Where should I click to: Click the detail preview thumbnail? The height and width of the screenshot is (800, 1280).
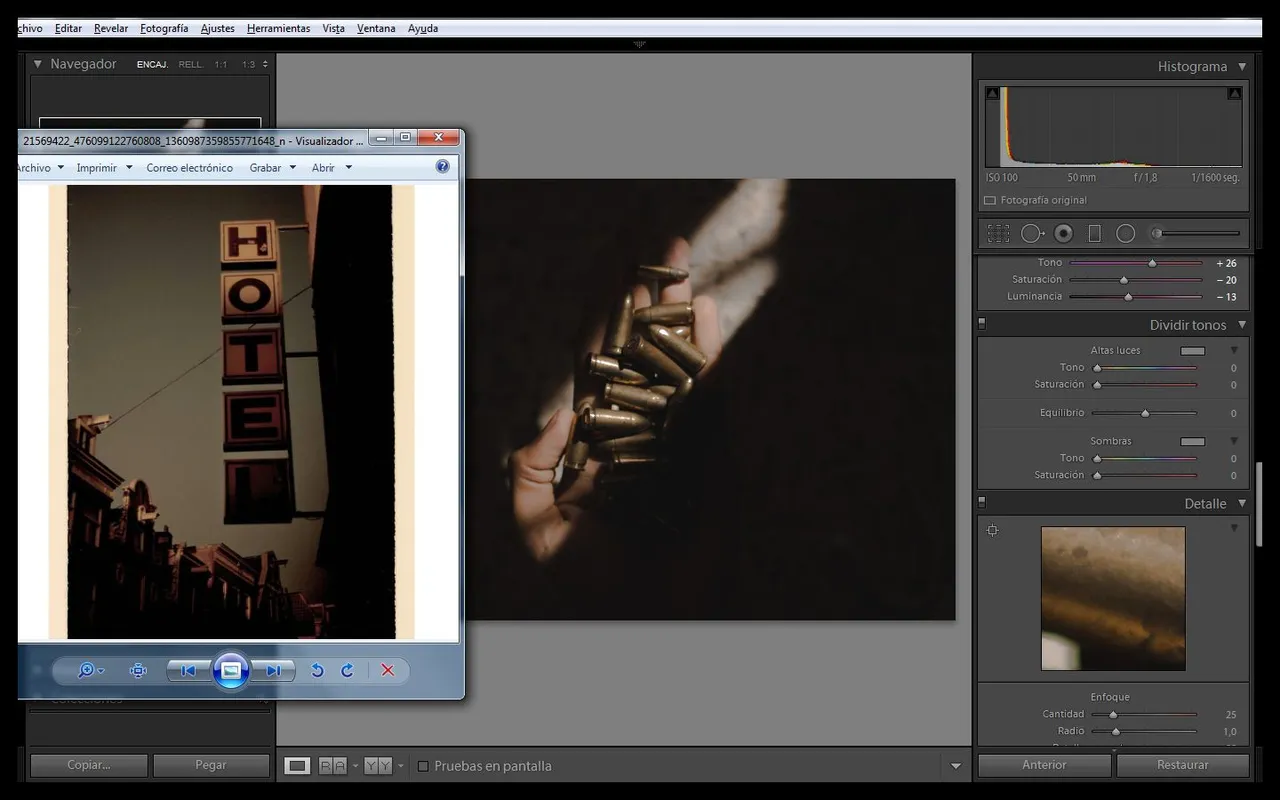1113,598
